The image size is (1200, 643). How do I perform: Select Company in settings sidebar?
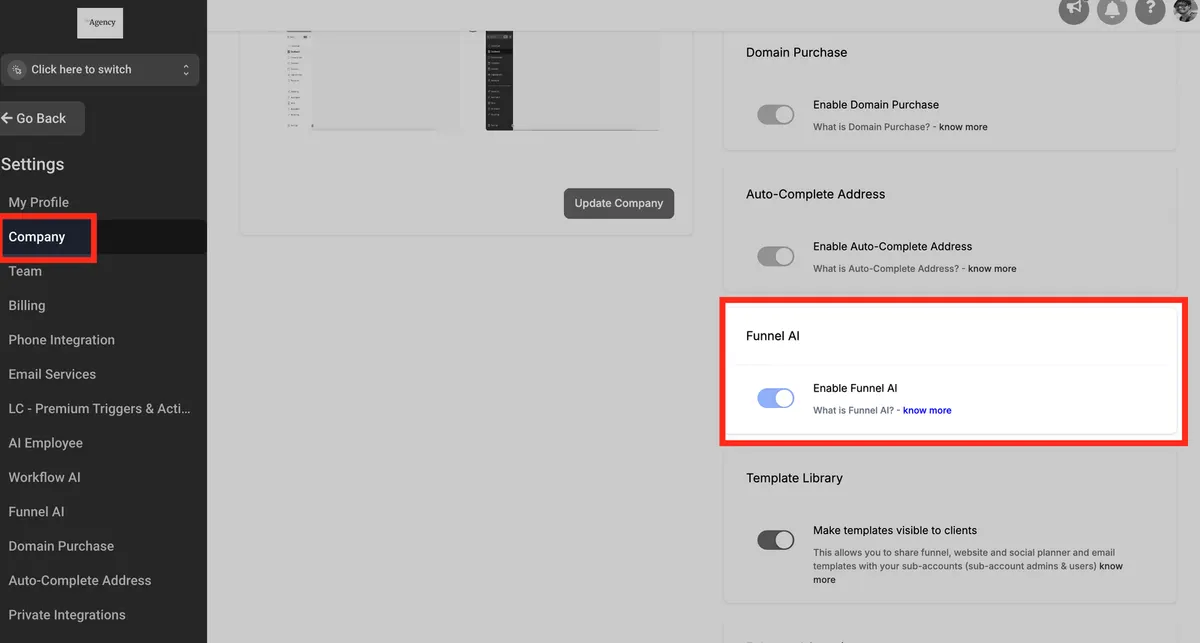coord(37,237)
